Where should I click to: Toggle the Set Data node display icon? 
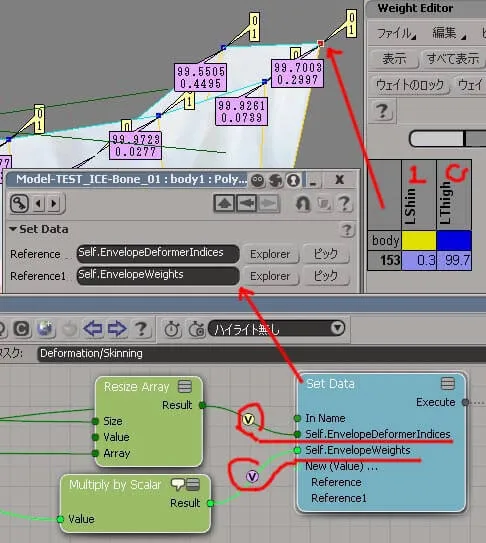click(448, 384)
